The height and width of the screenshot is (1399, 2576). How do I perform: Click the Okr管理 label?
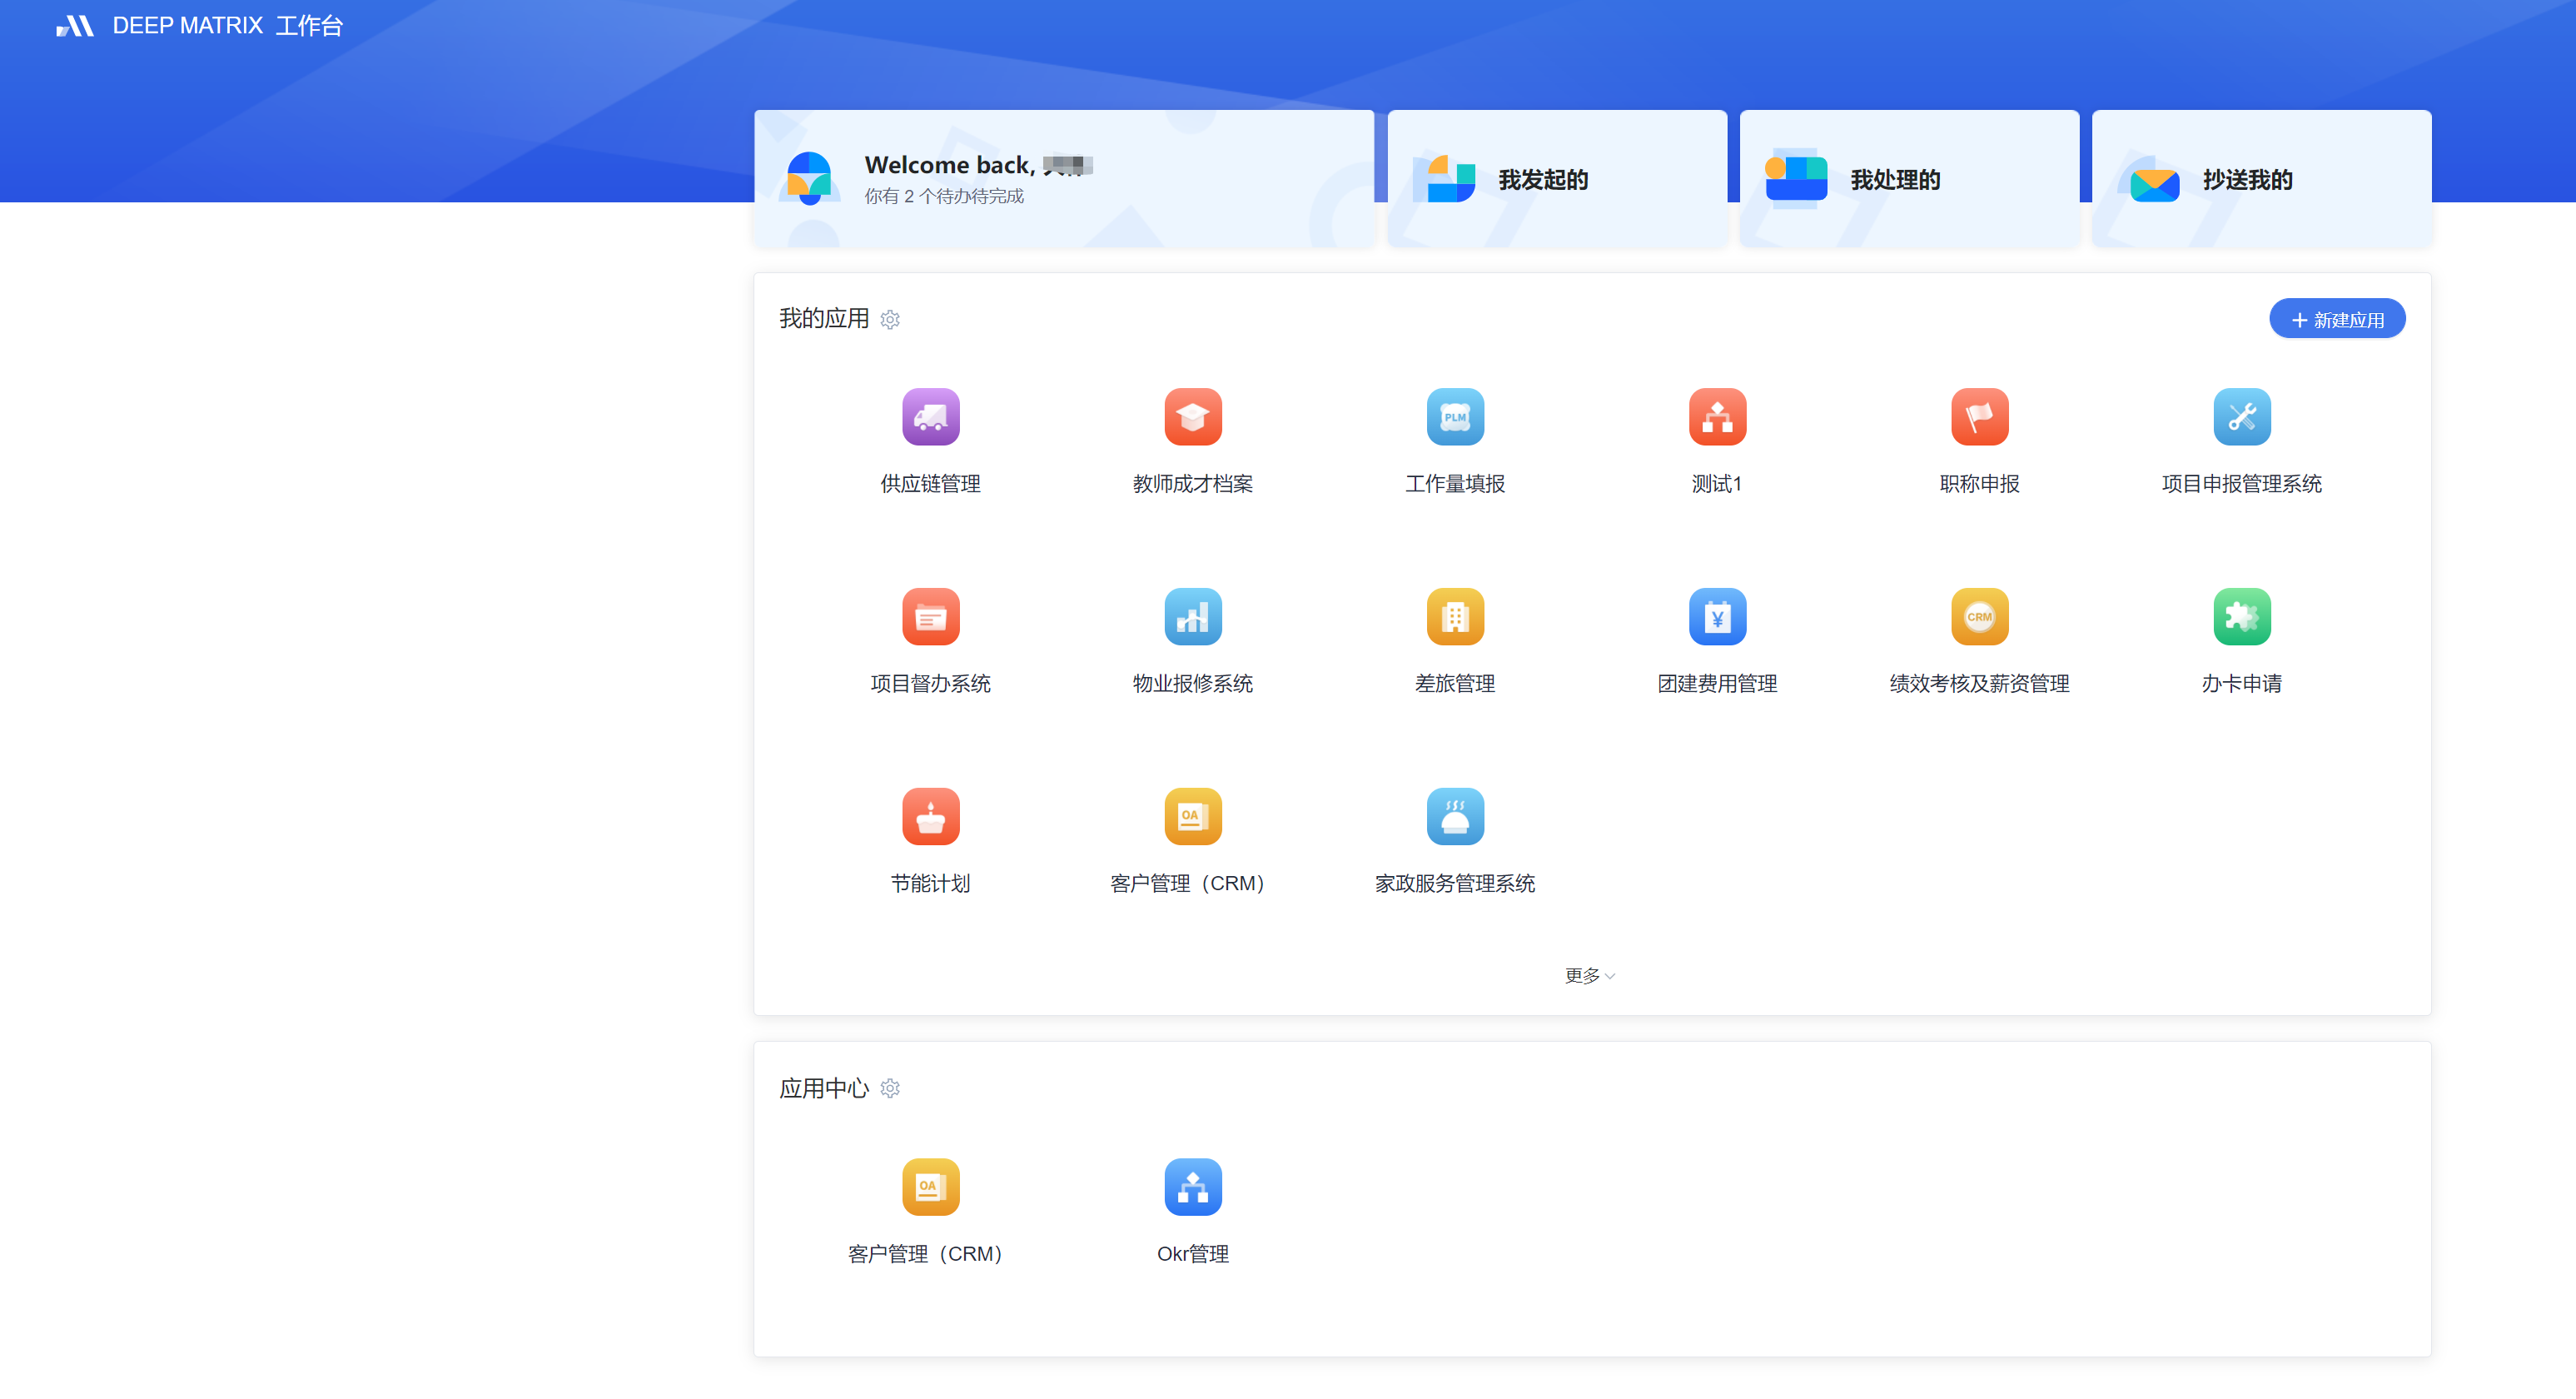1192,1254
